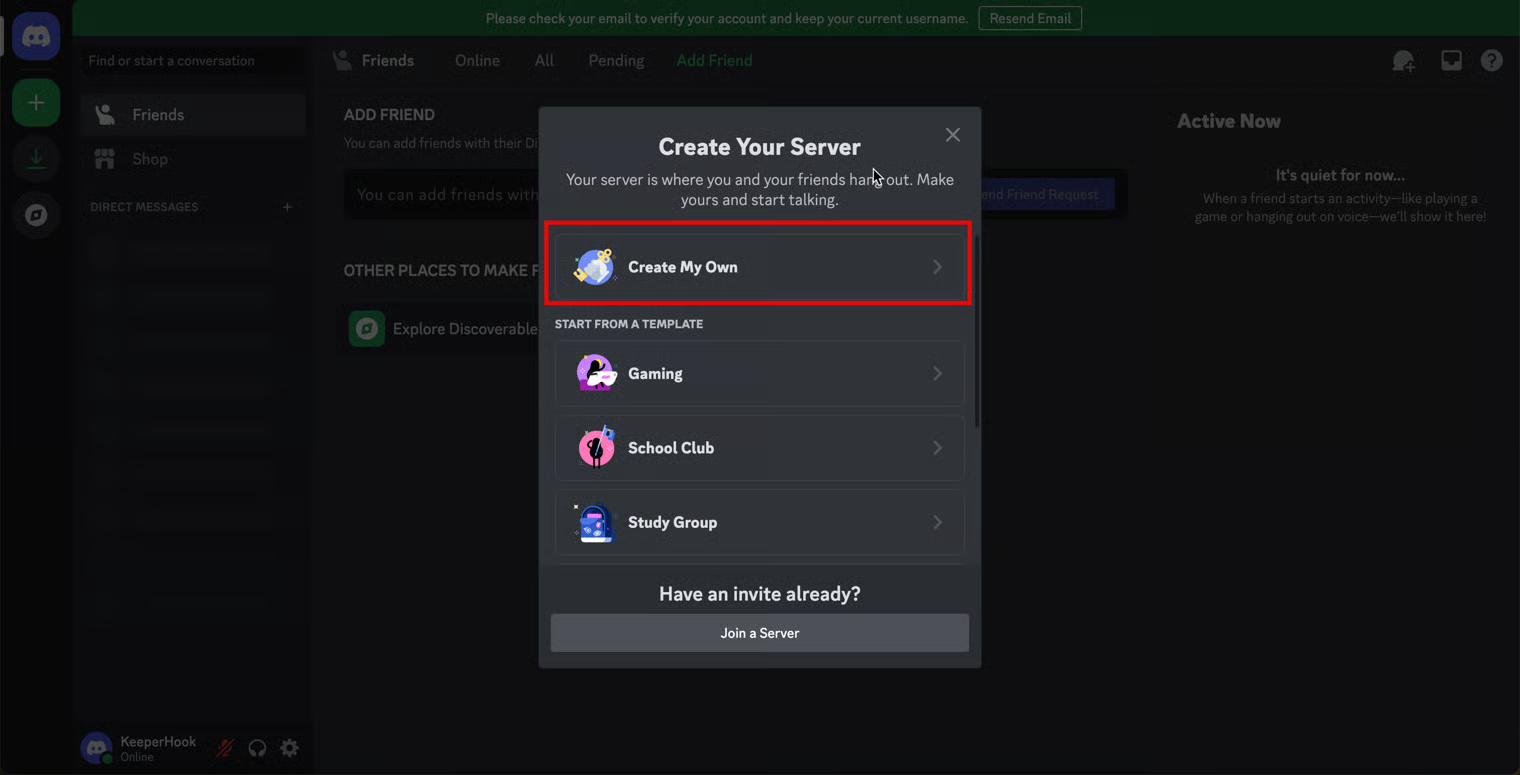Toggle headphones deafen in user panel

click(257, 748)
